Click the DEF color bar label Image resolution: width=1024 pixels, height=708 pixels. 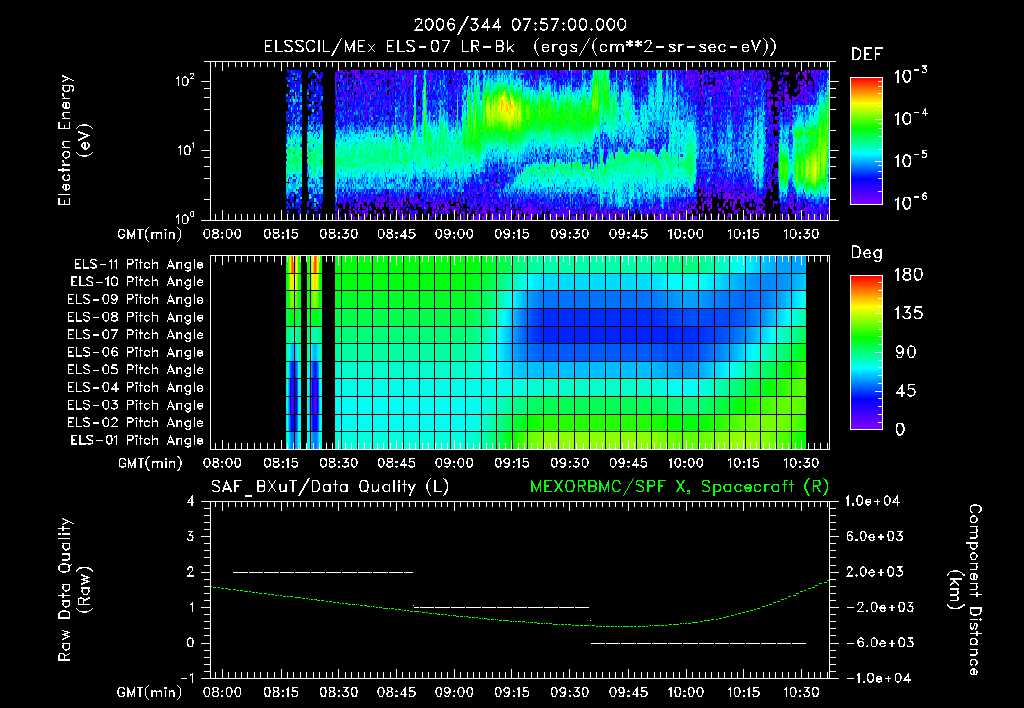867,54
